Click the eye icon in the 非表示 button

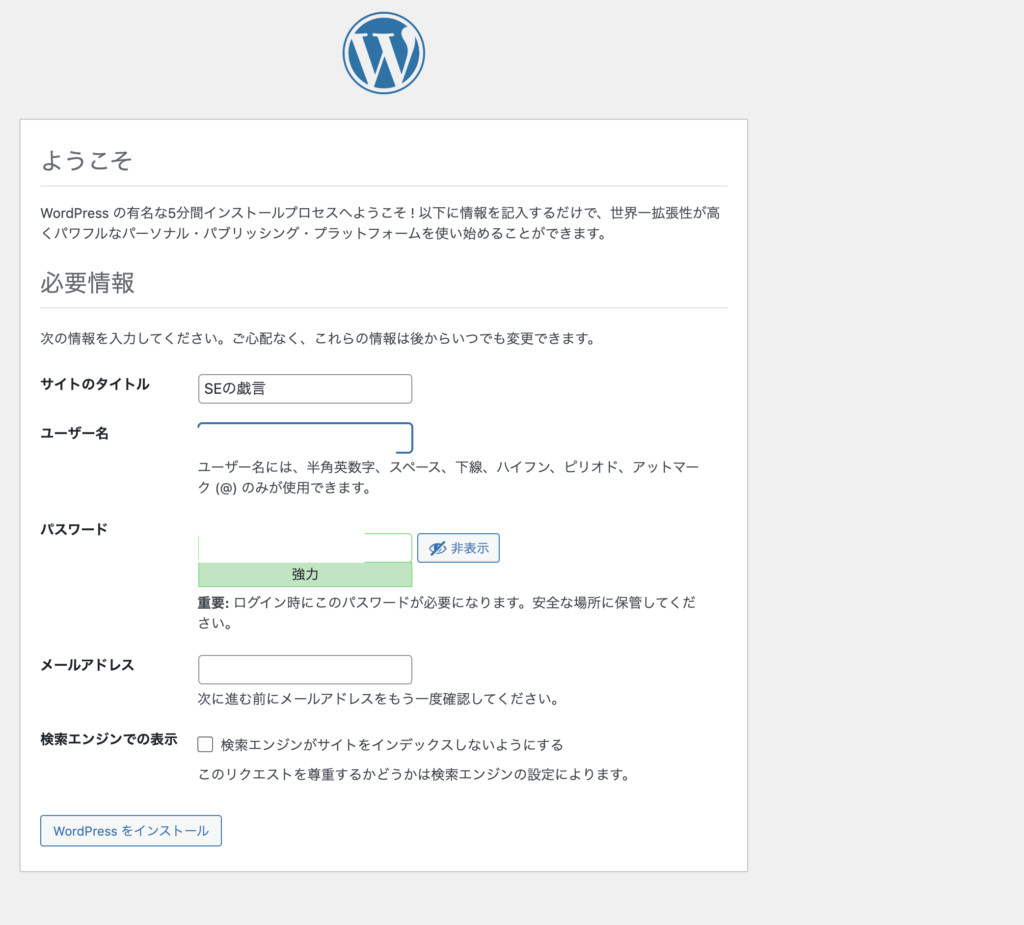[x=436, y=548]
